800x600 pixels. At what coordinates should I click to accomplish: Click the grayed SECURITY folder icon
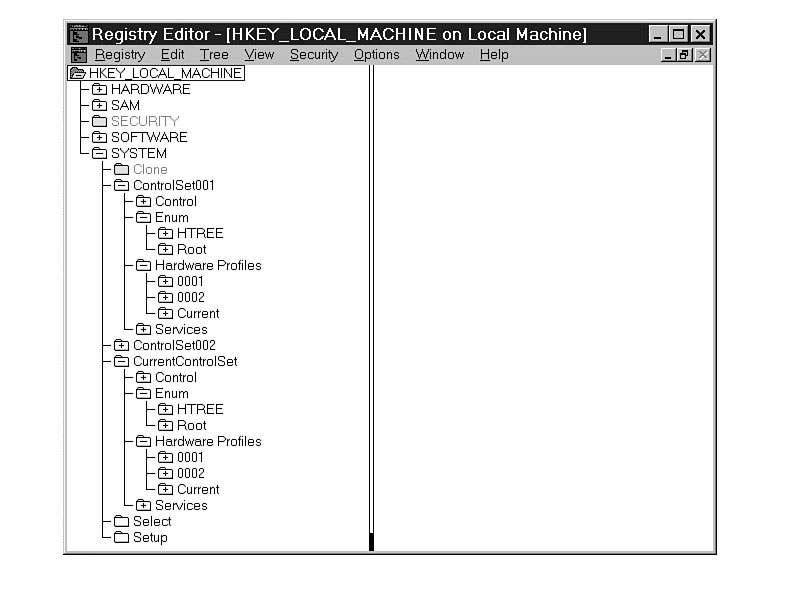[x=99, y=121]
